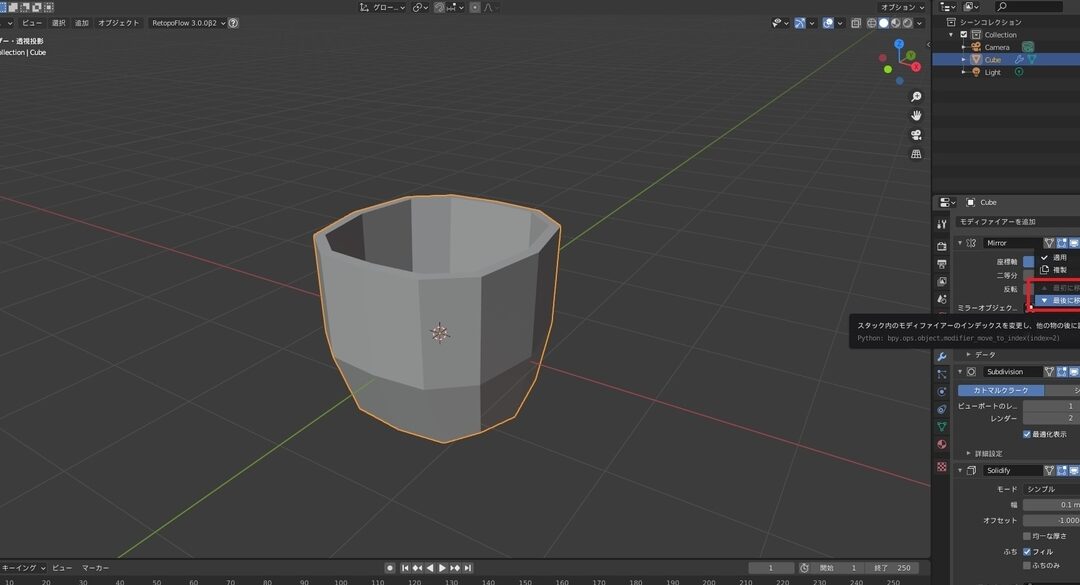Open the オブジェクト menu in the header
This screenshot has height=585, width=1080.
pyautogui.click(x=118, y=23)
